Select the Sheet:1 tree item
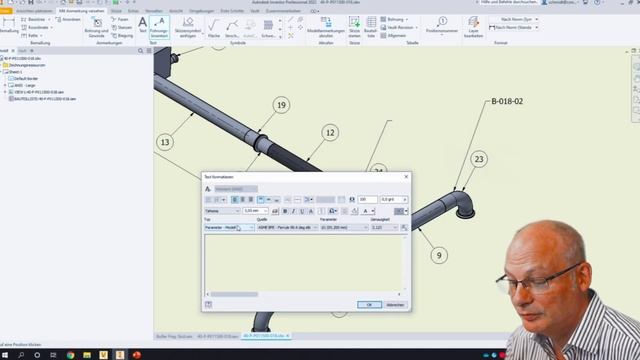Image resolution: width=640 pixels, height=360 pixels. 16,72
